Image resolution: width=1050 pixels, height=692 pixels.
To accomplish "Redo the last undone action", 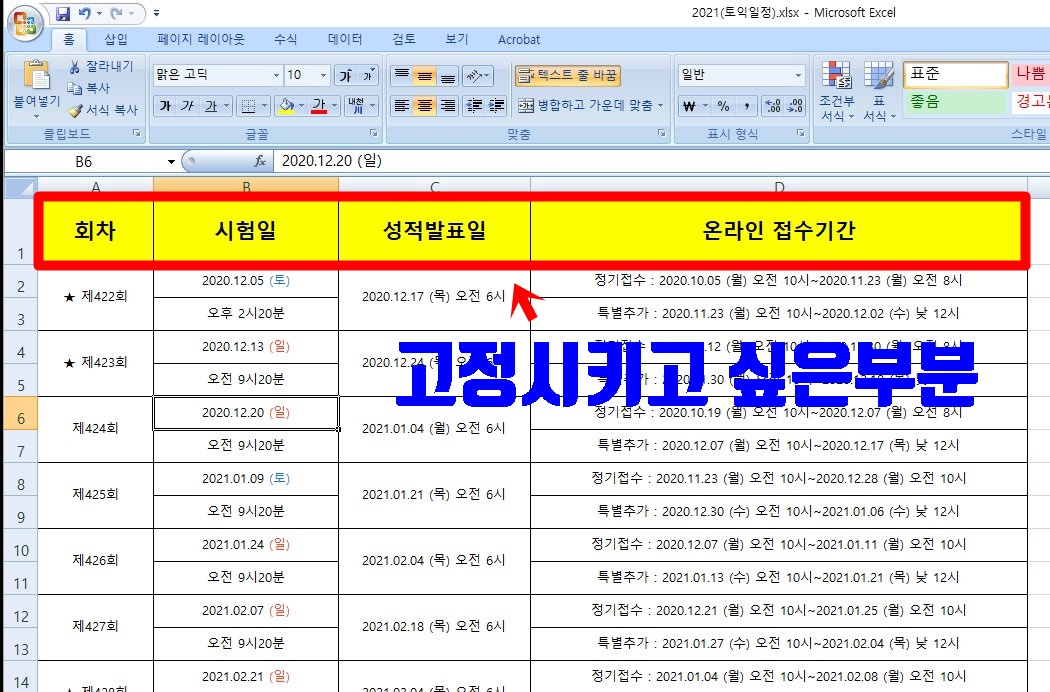I will pyautogui.click(x=117, y=13).
